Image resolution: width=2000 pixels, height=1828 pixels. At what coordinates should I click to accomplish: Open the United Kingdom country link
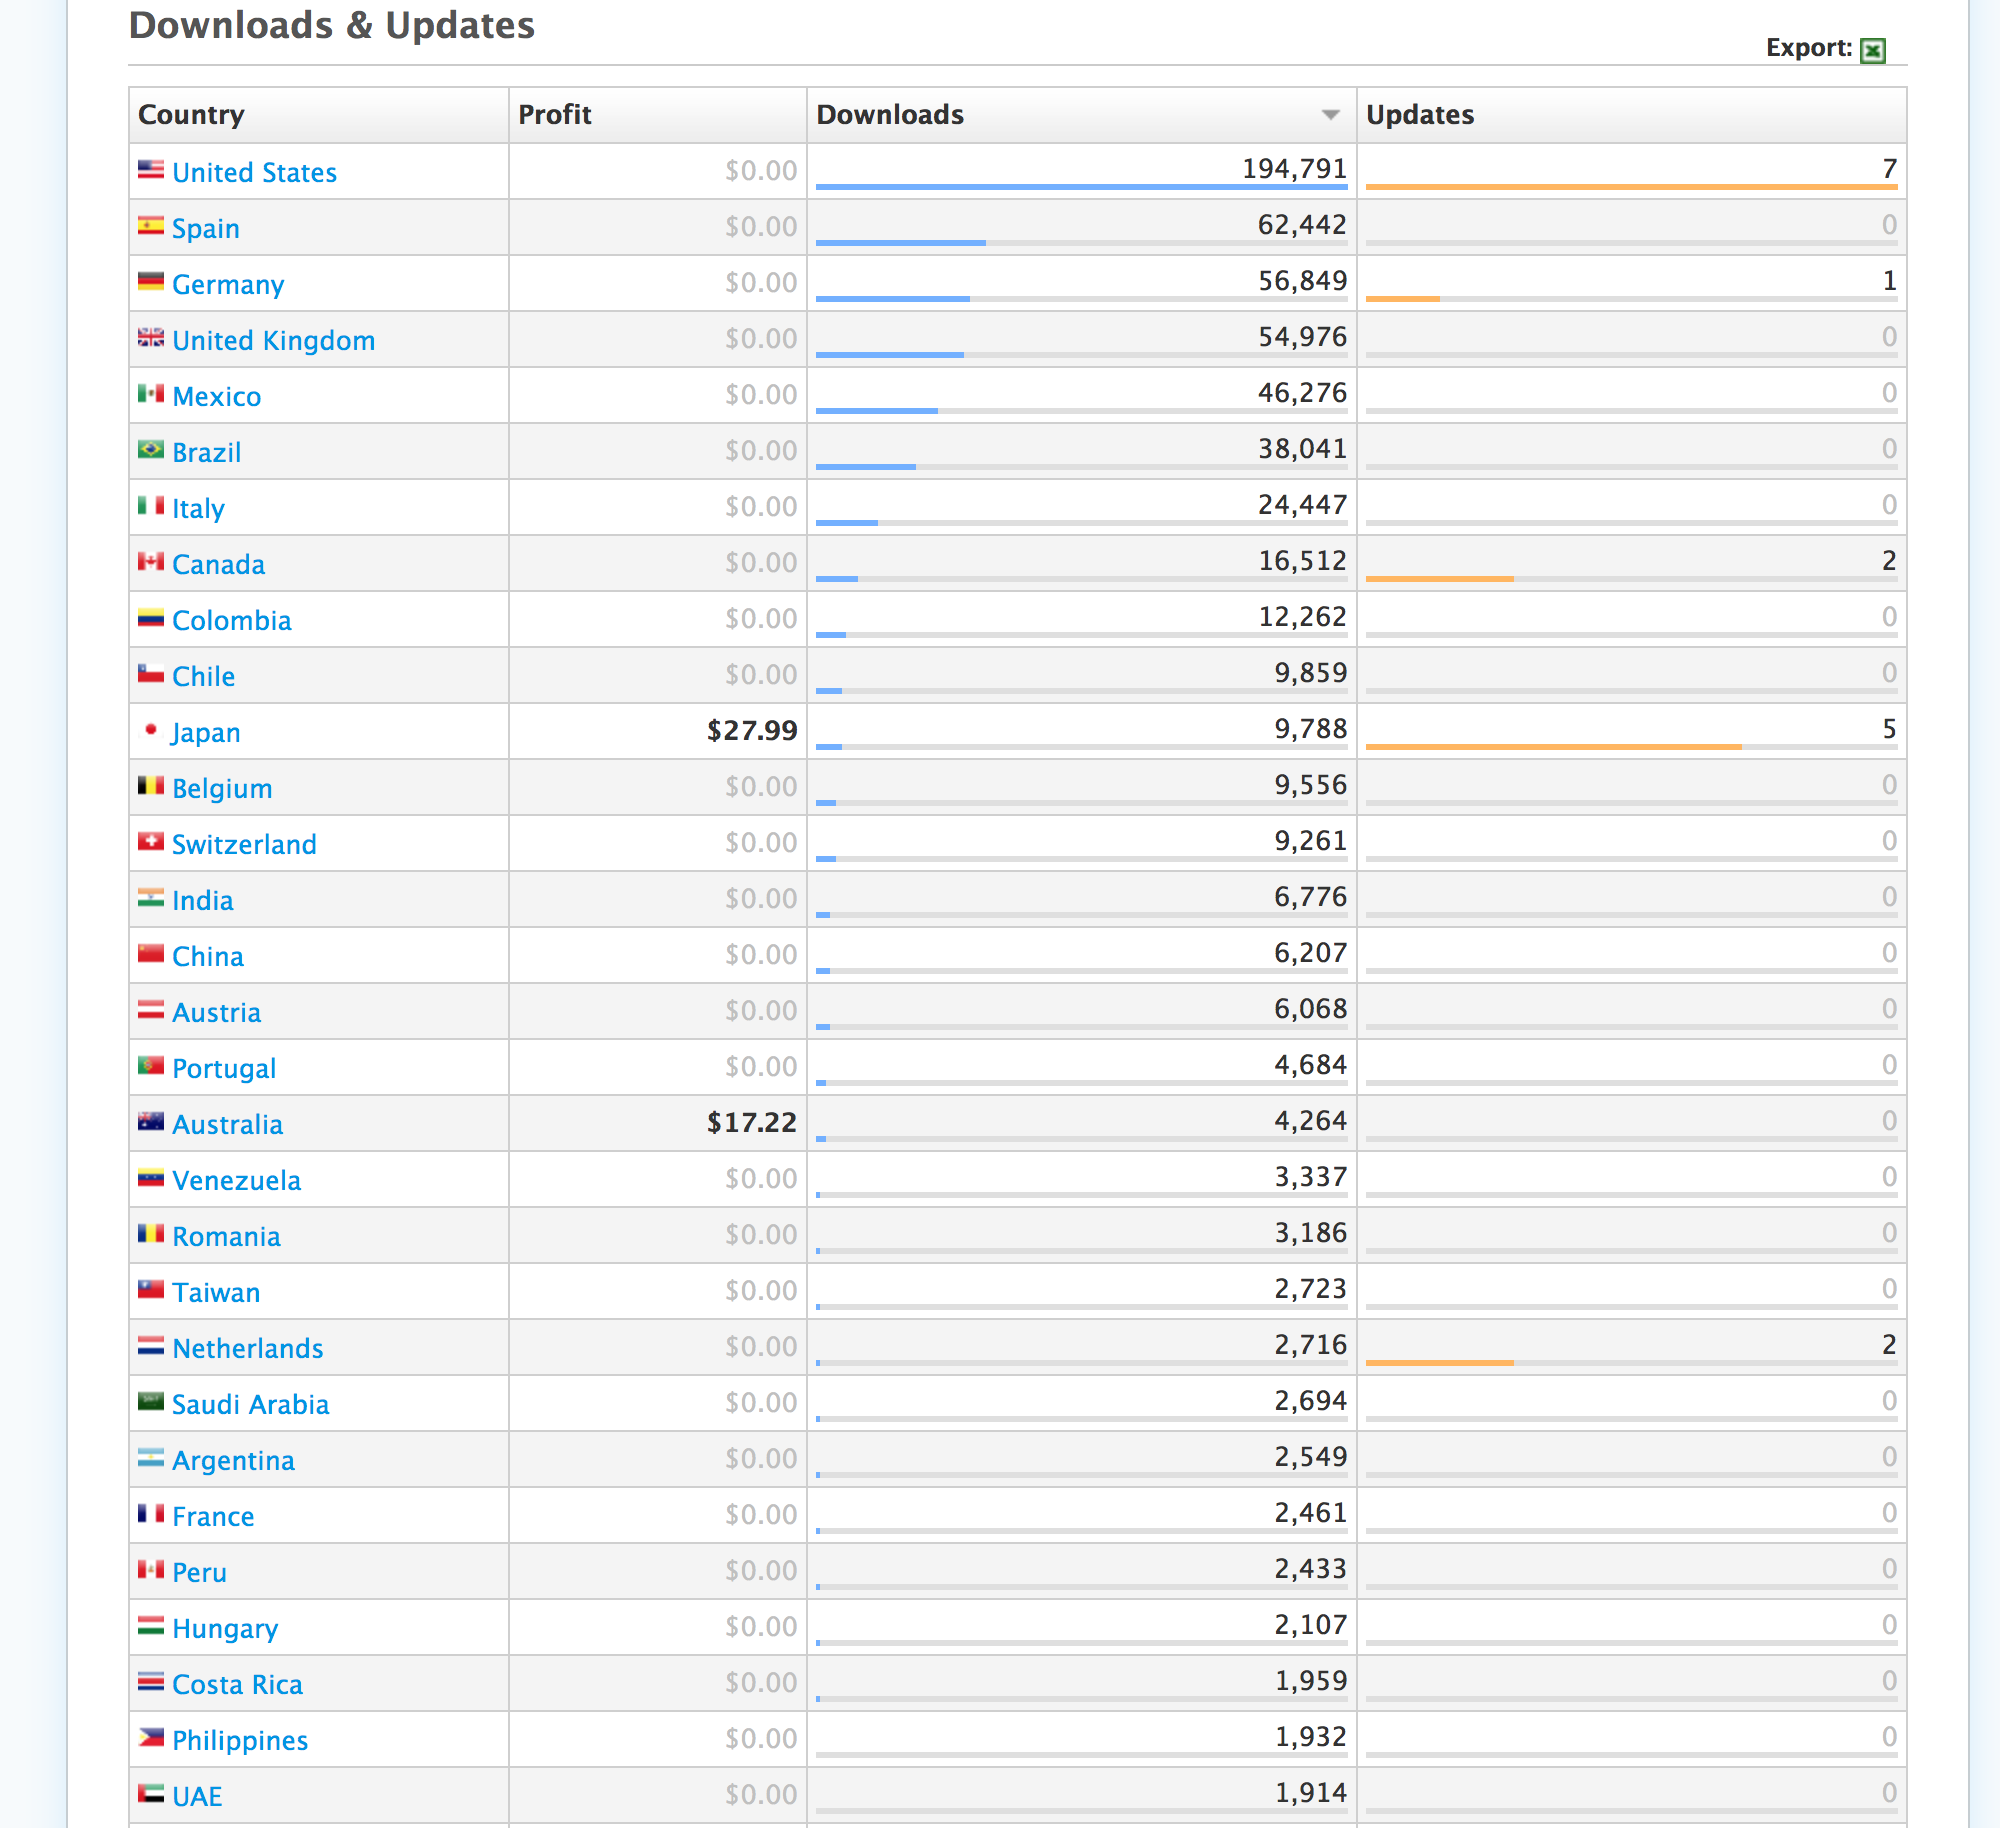[273, 341]
